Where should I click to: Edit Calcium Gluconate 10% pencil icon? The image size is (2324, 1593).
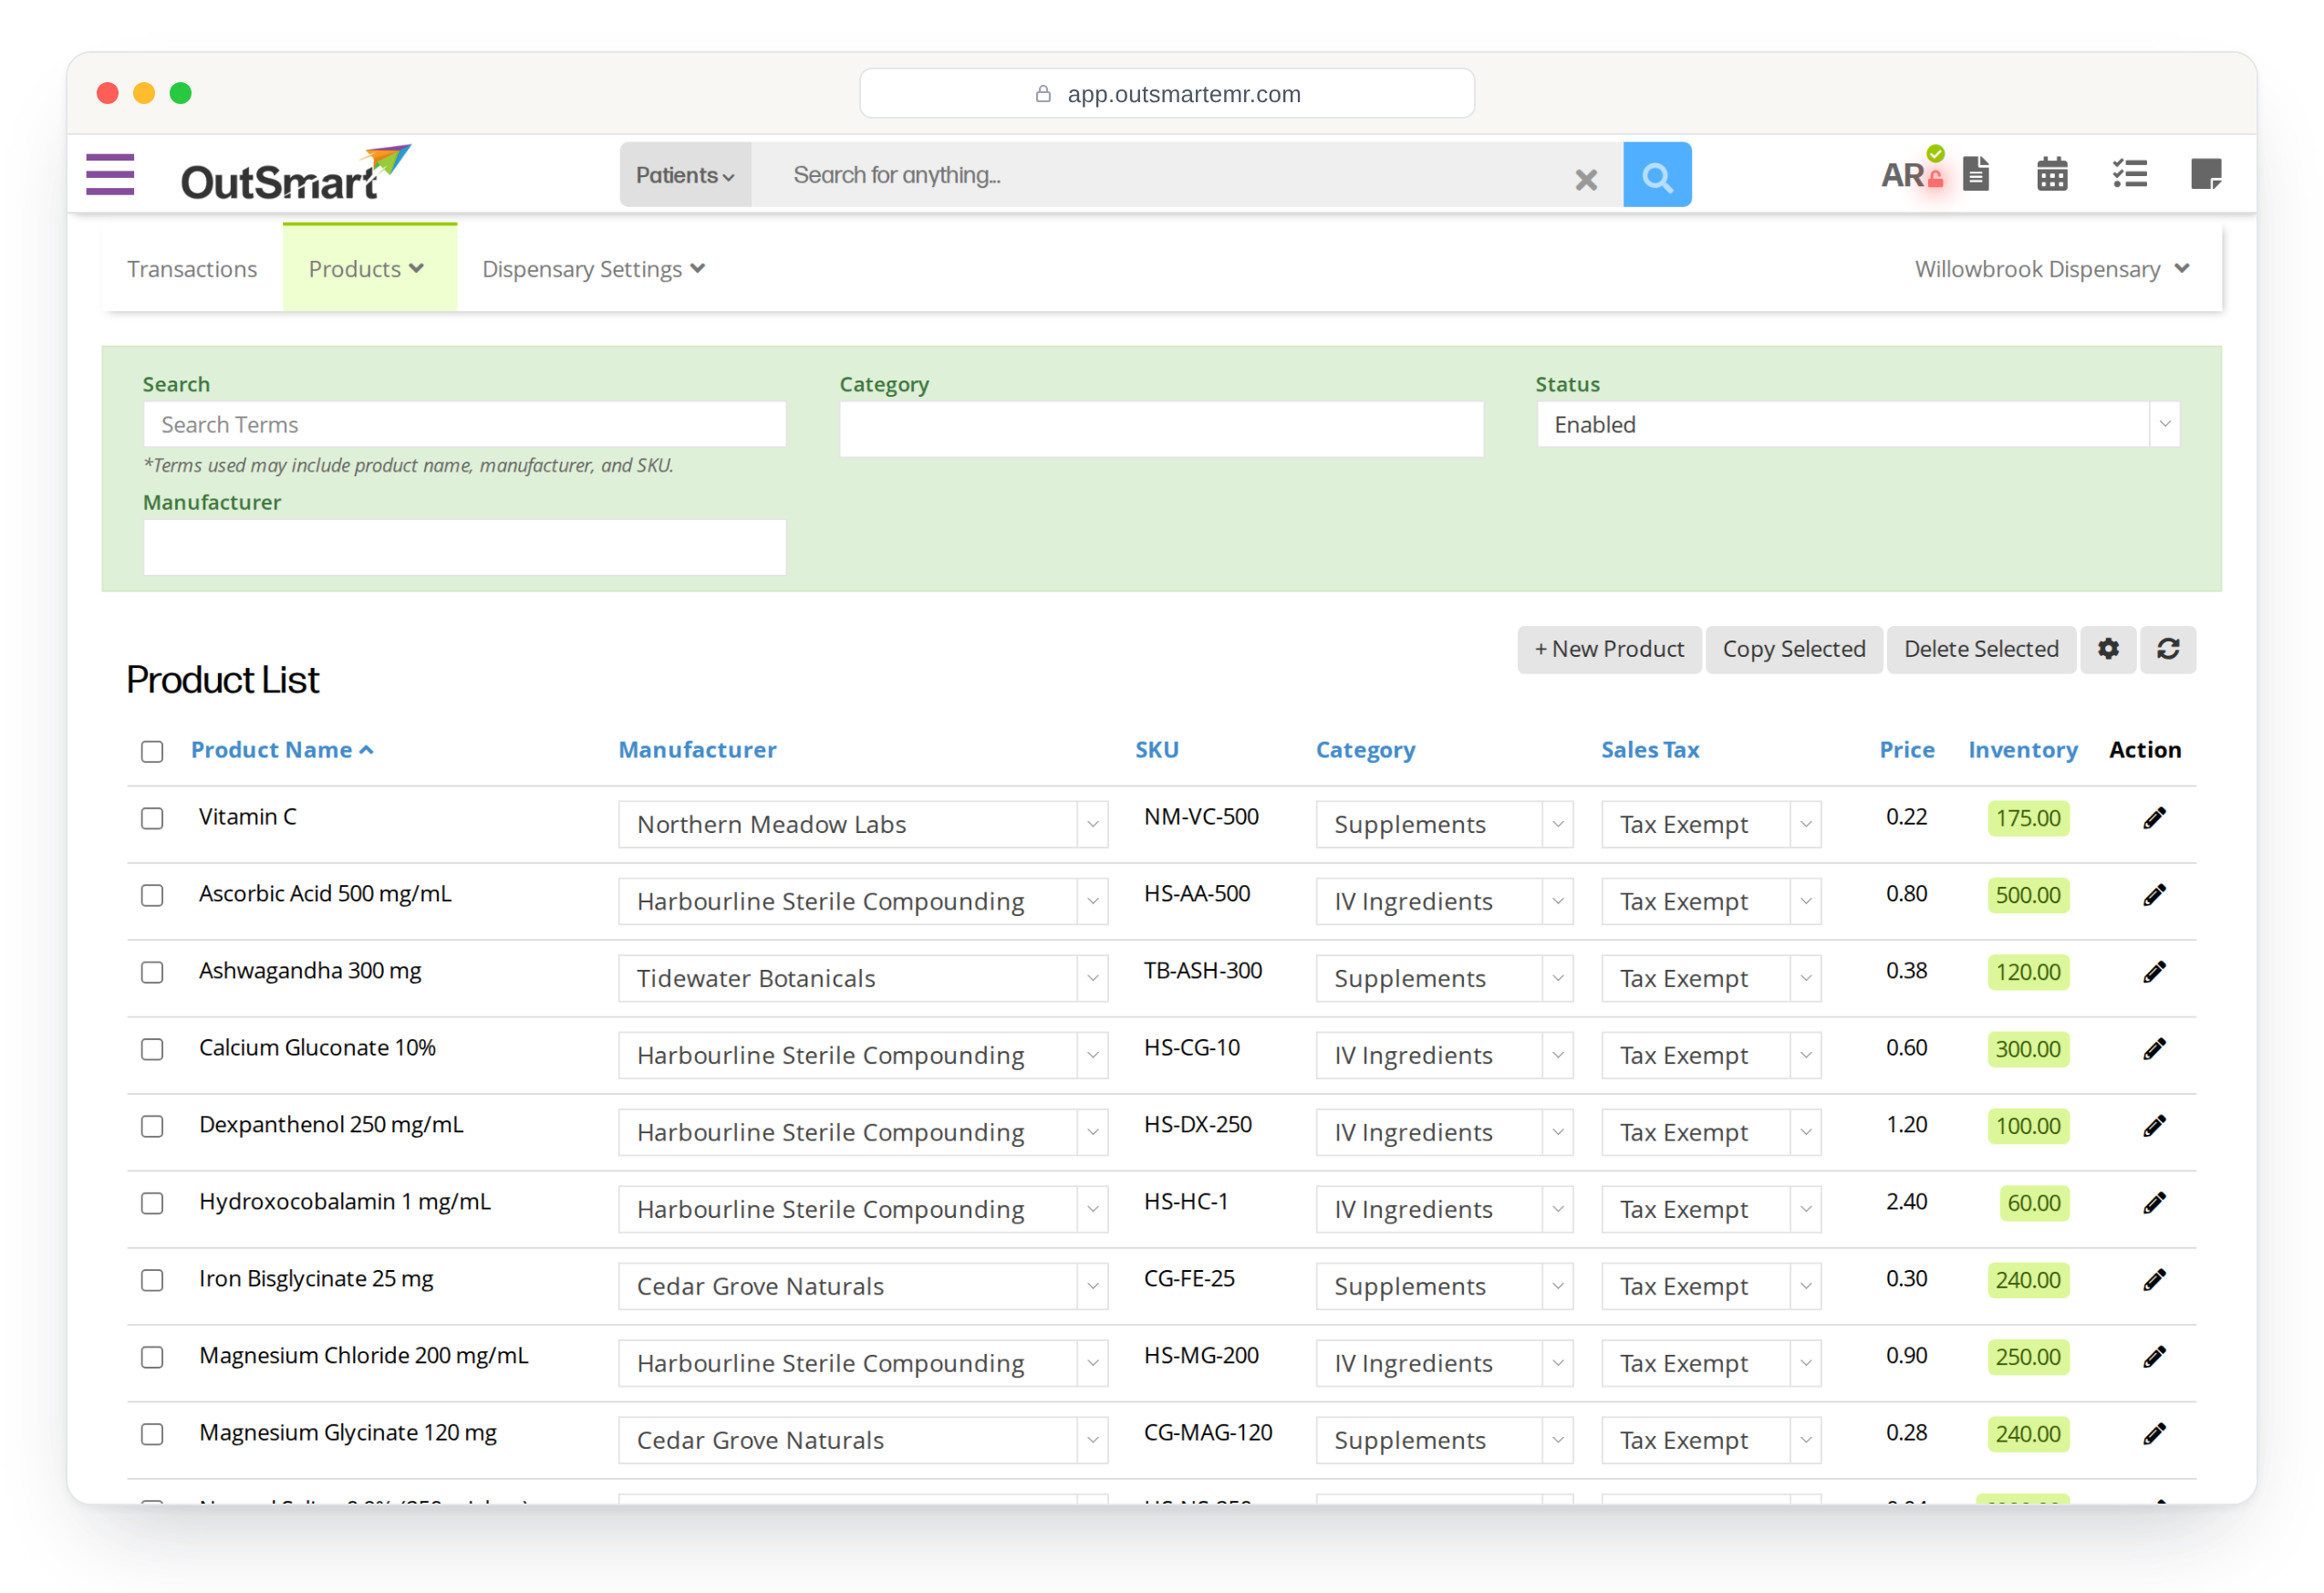pos(2154,1050)
